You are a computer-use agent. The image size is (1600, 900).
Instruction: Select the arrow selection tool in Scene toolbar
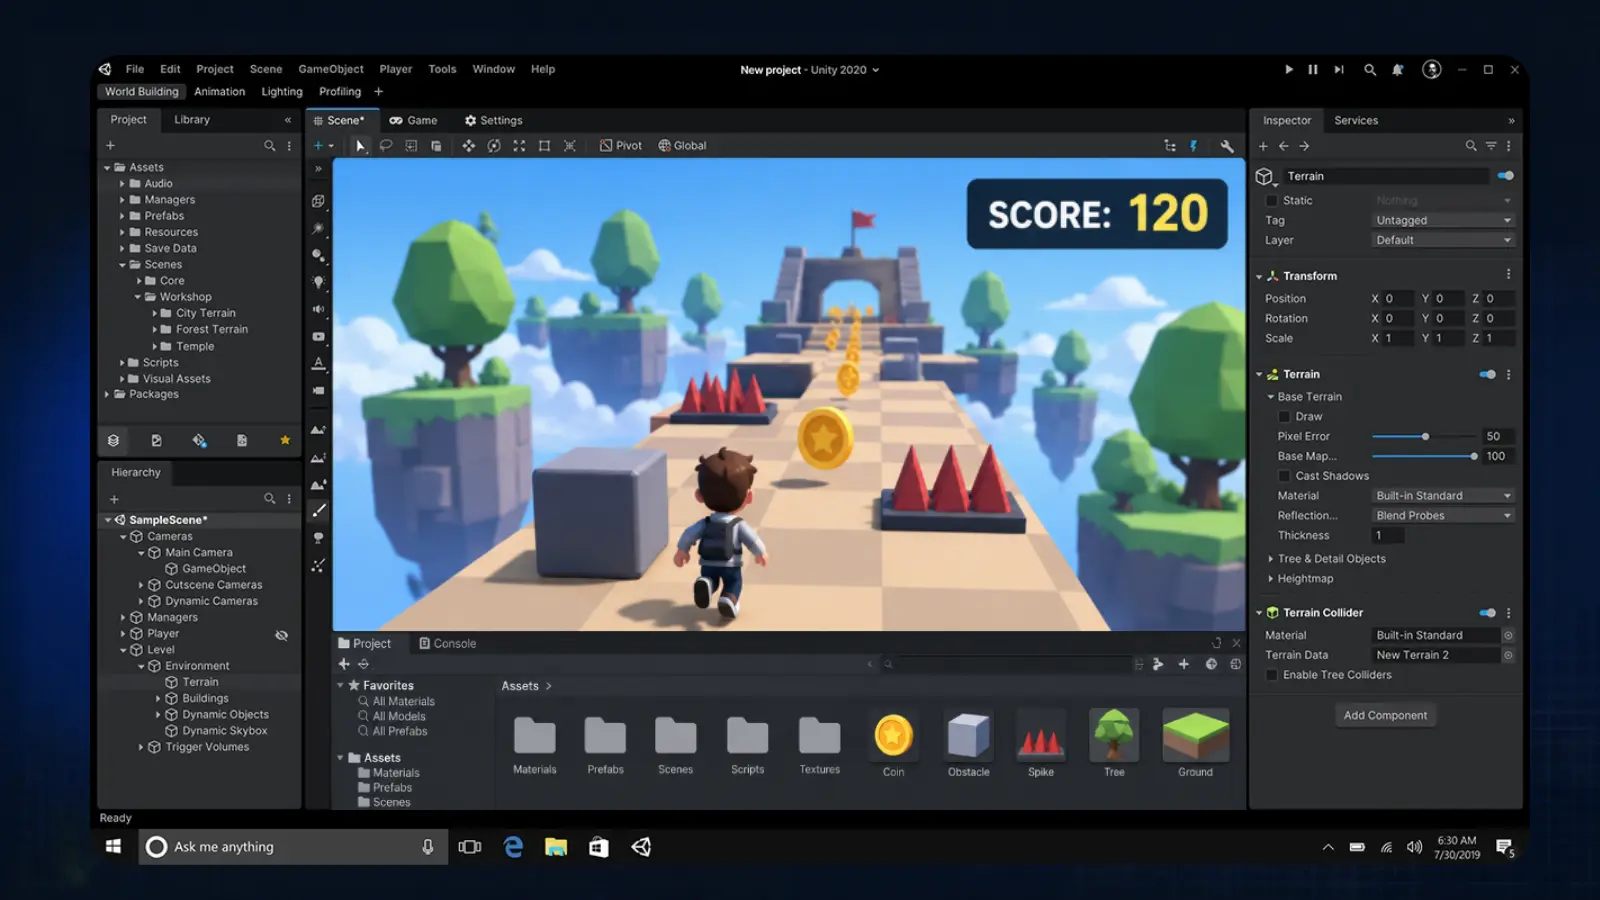tap(360, 146)
